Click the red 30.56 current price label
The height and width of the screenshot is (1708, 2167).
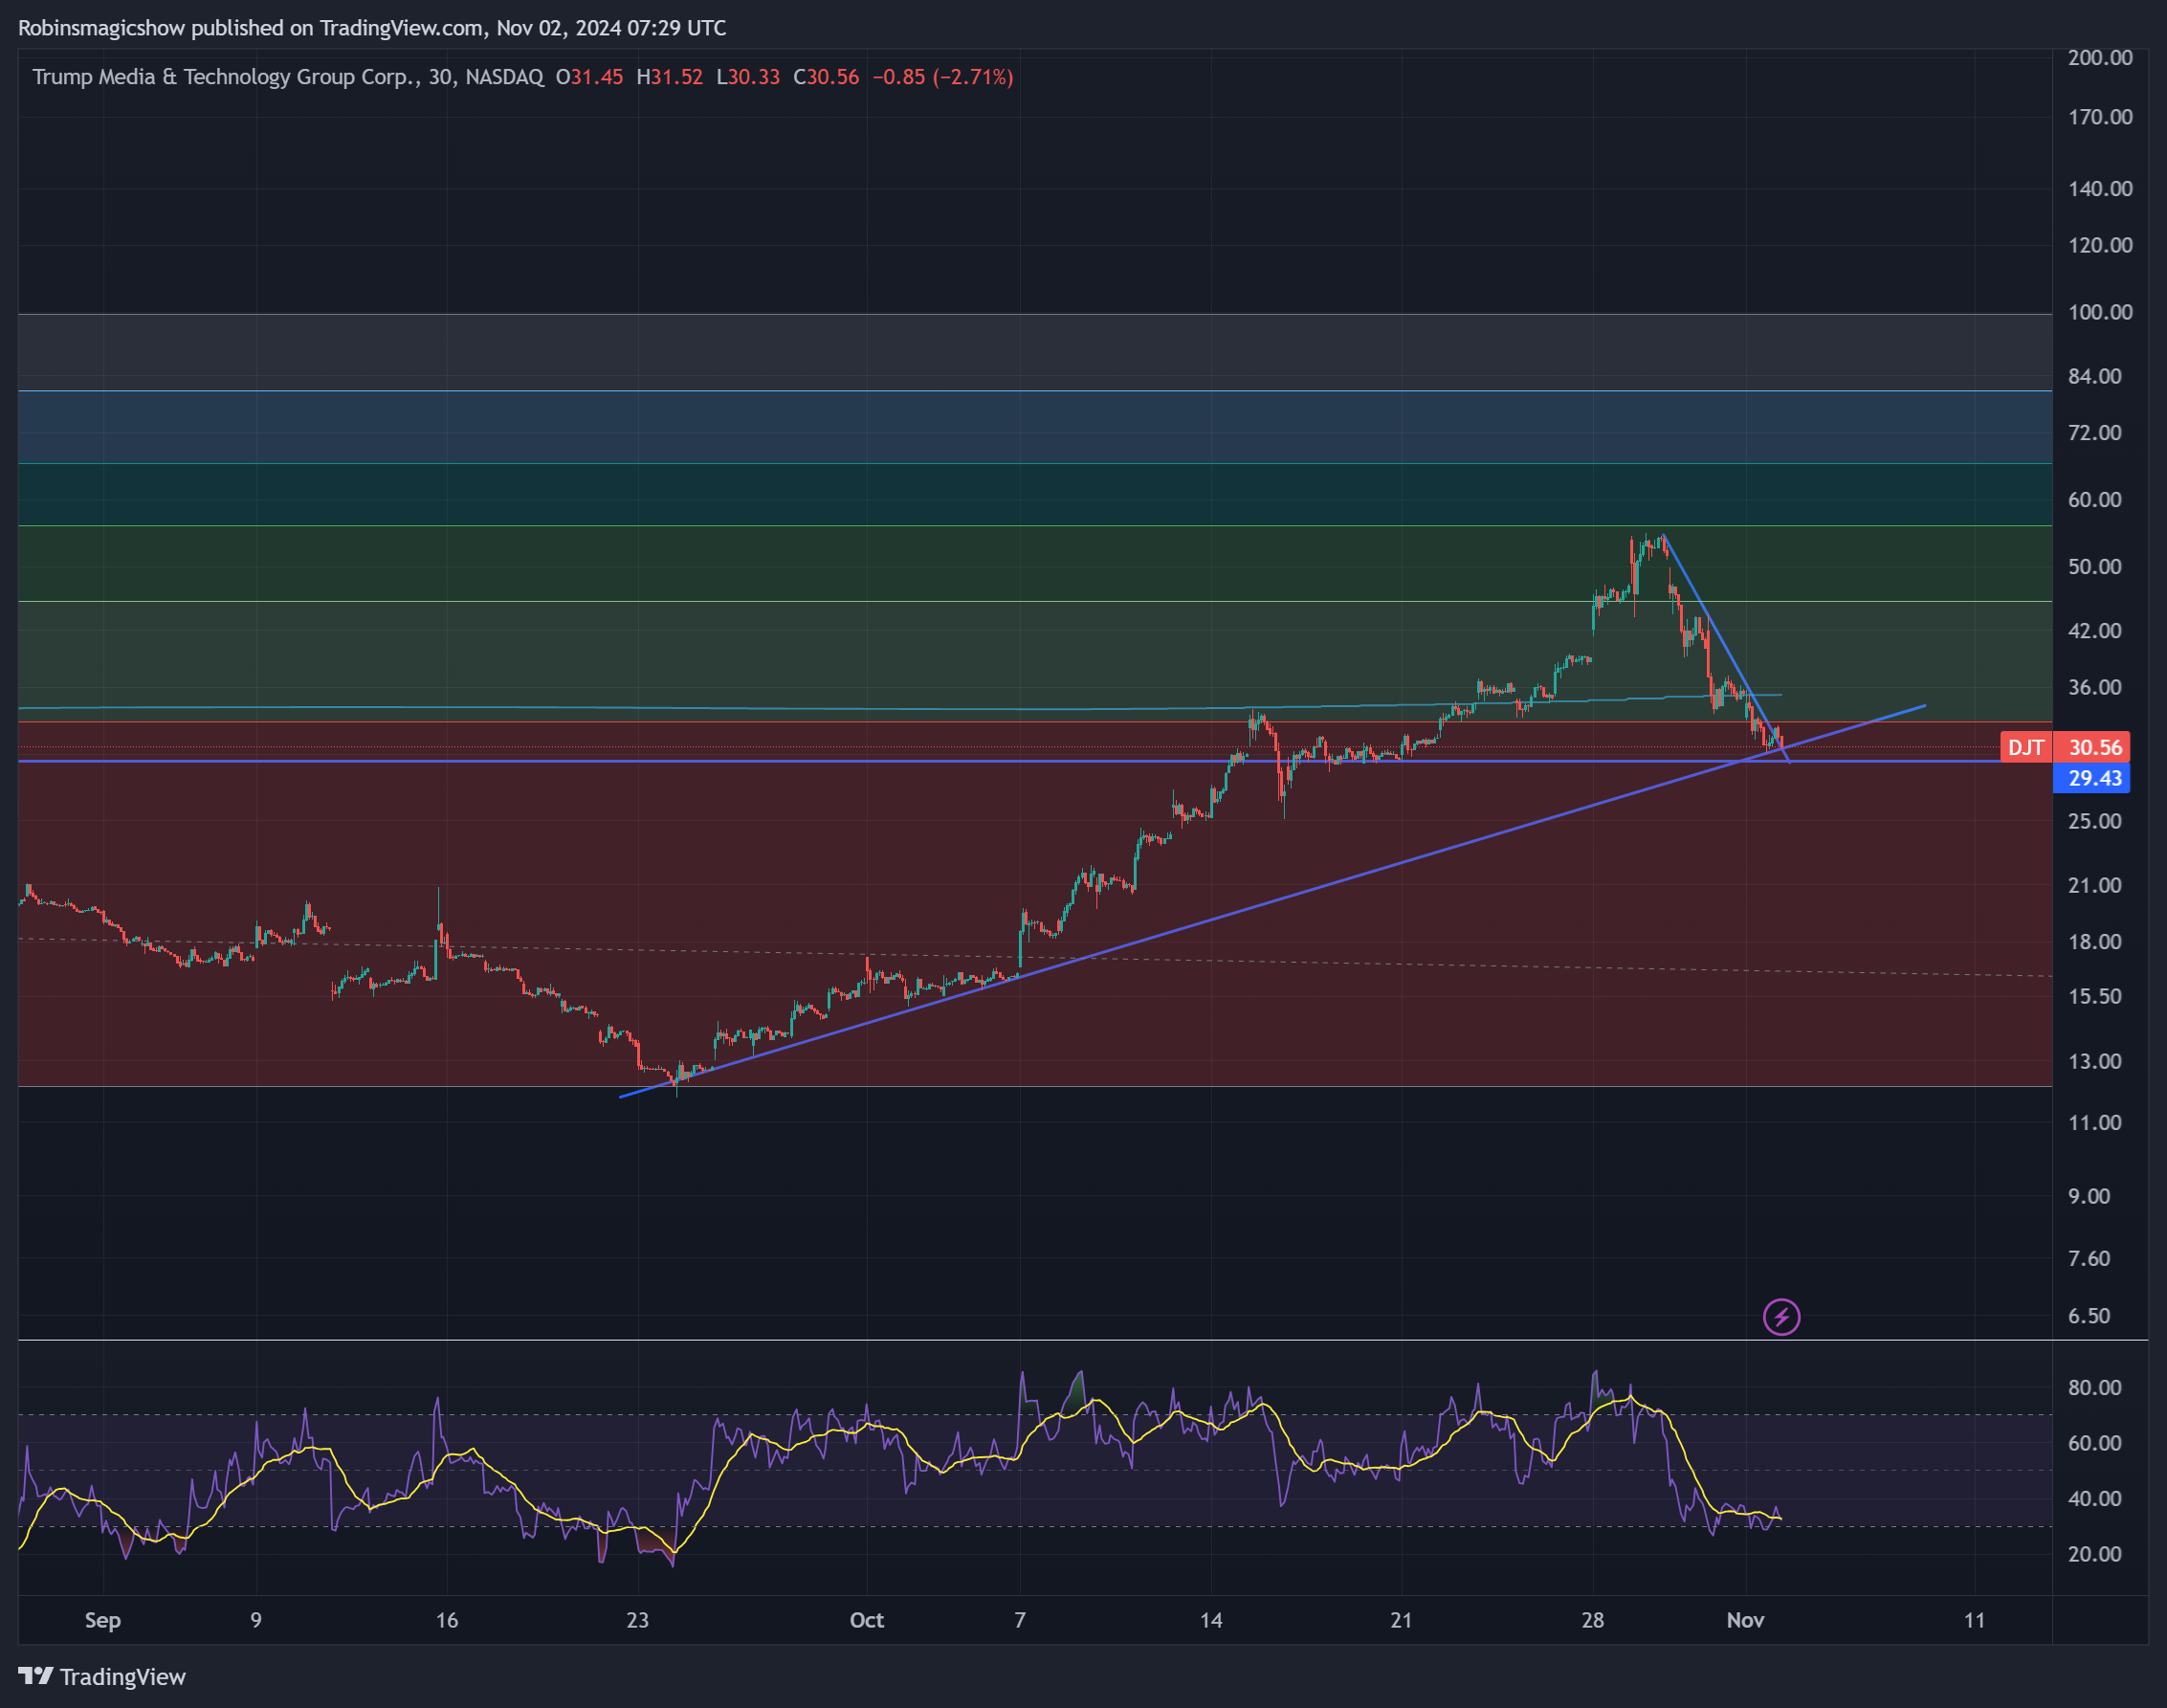(2094, 747)
